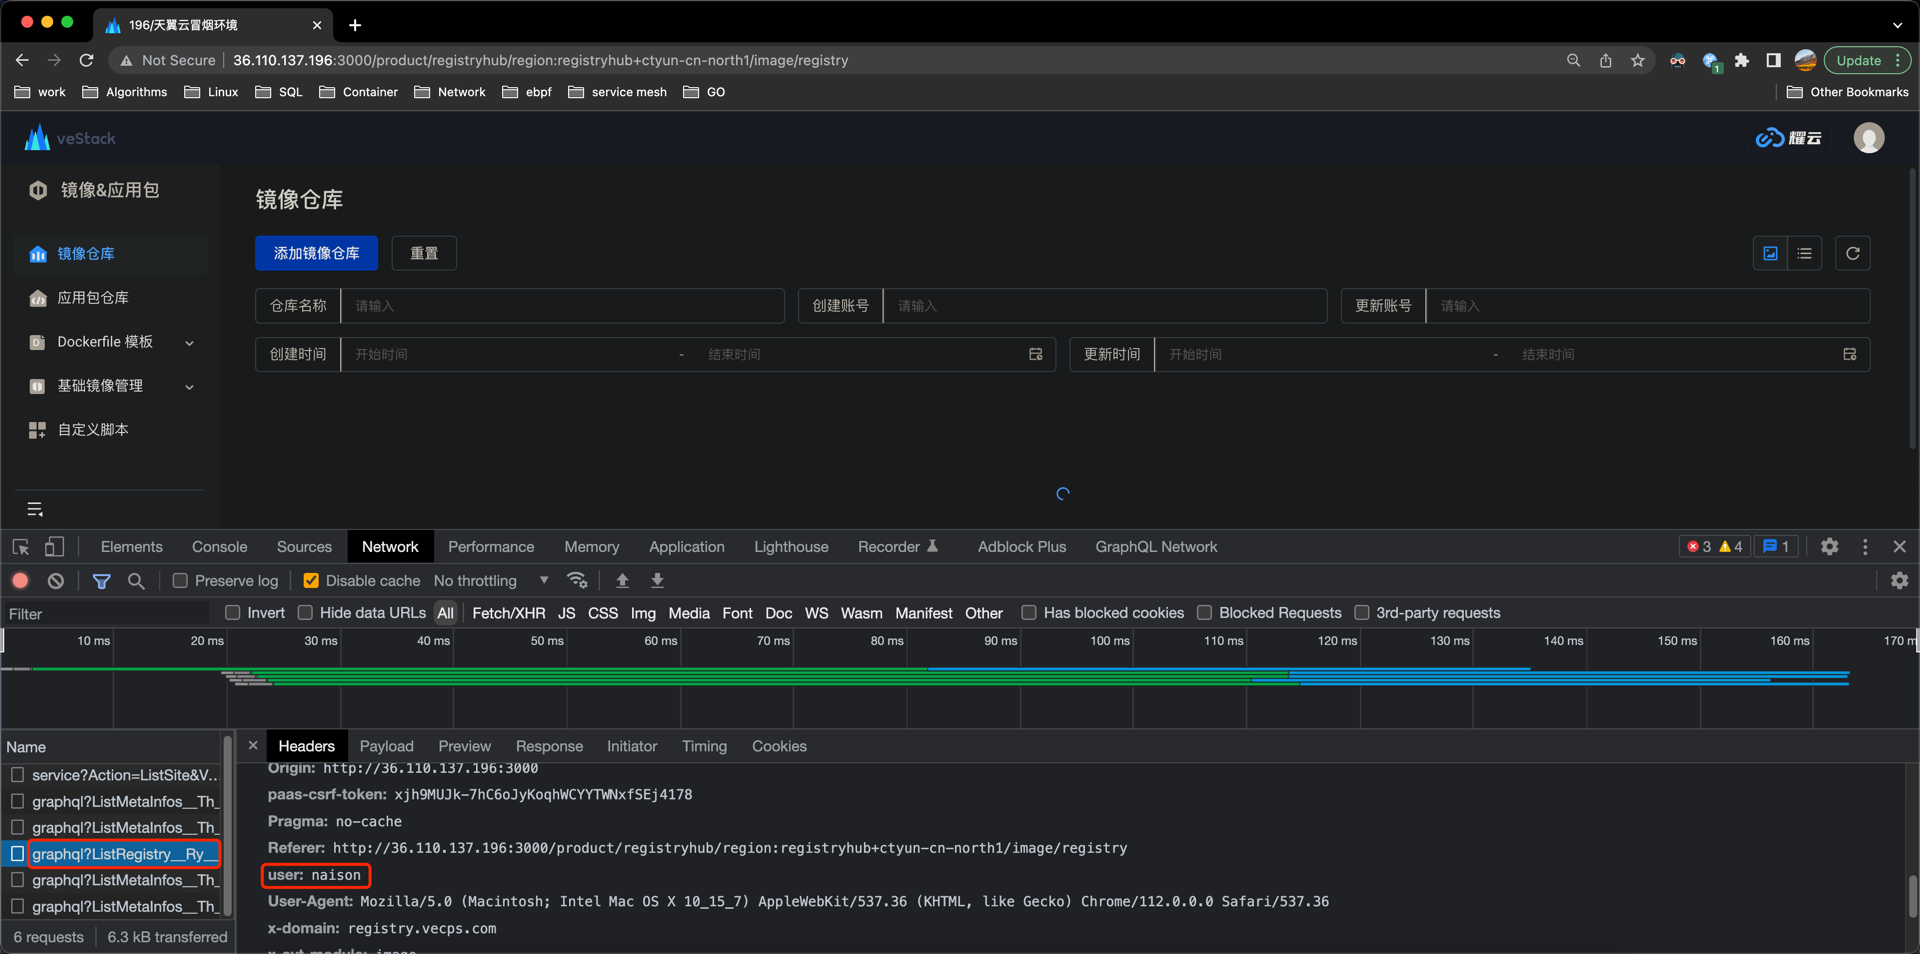Click the 添加镜像仓库 button

click(x=316, y=254)
